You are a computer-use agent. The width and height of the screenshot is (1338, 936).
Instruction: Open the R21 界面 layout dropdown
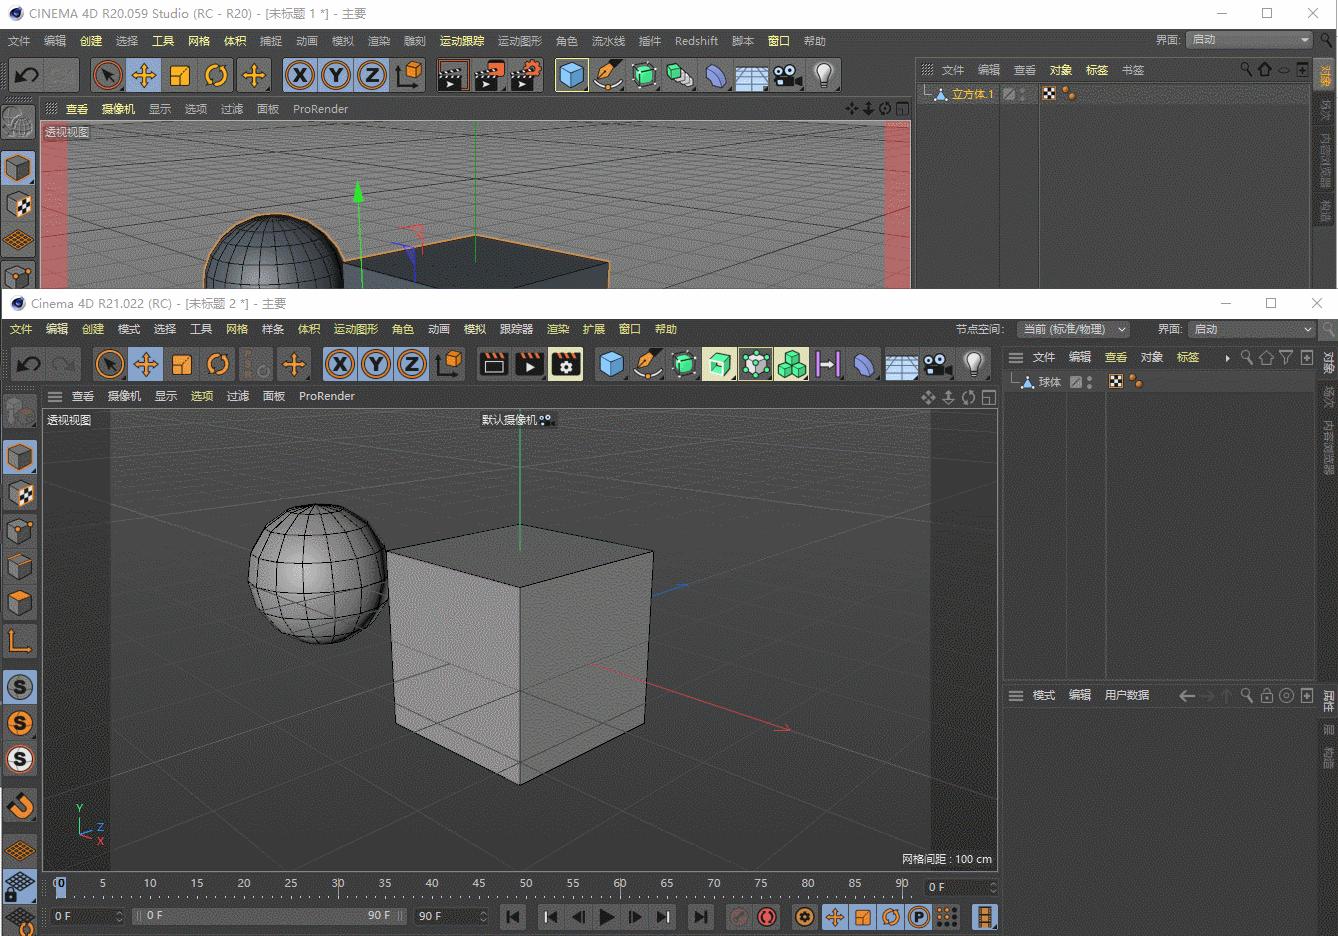tap(1252, 329)
